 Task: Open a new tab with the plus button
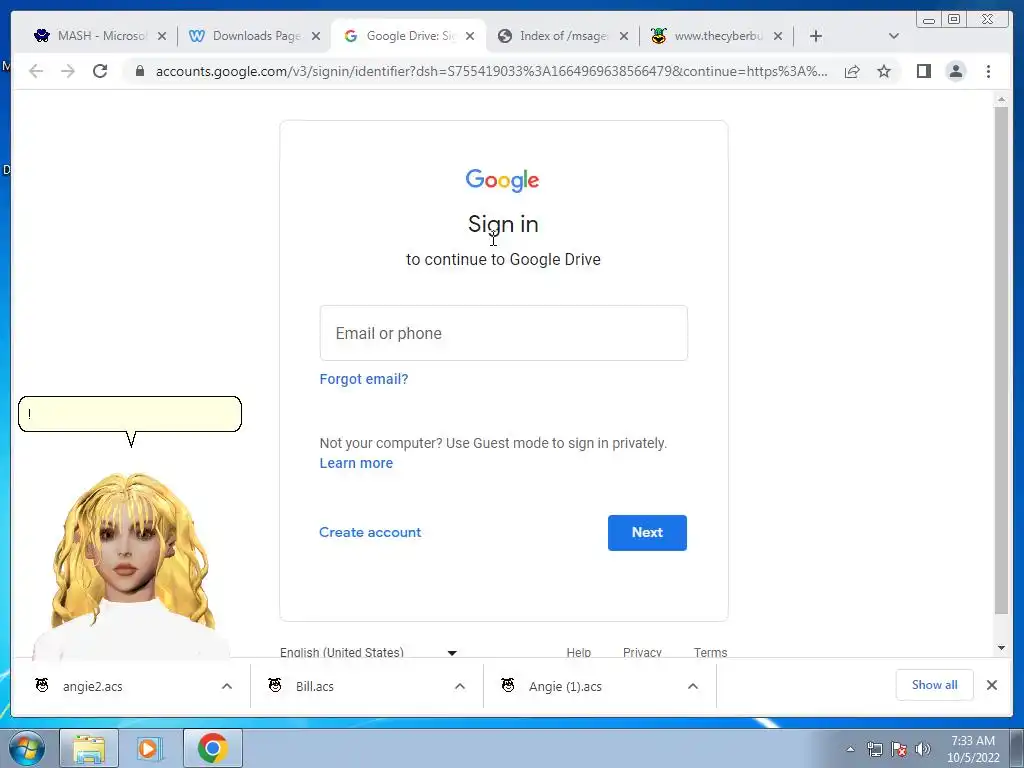(816, 36)
